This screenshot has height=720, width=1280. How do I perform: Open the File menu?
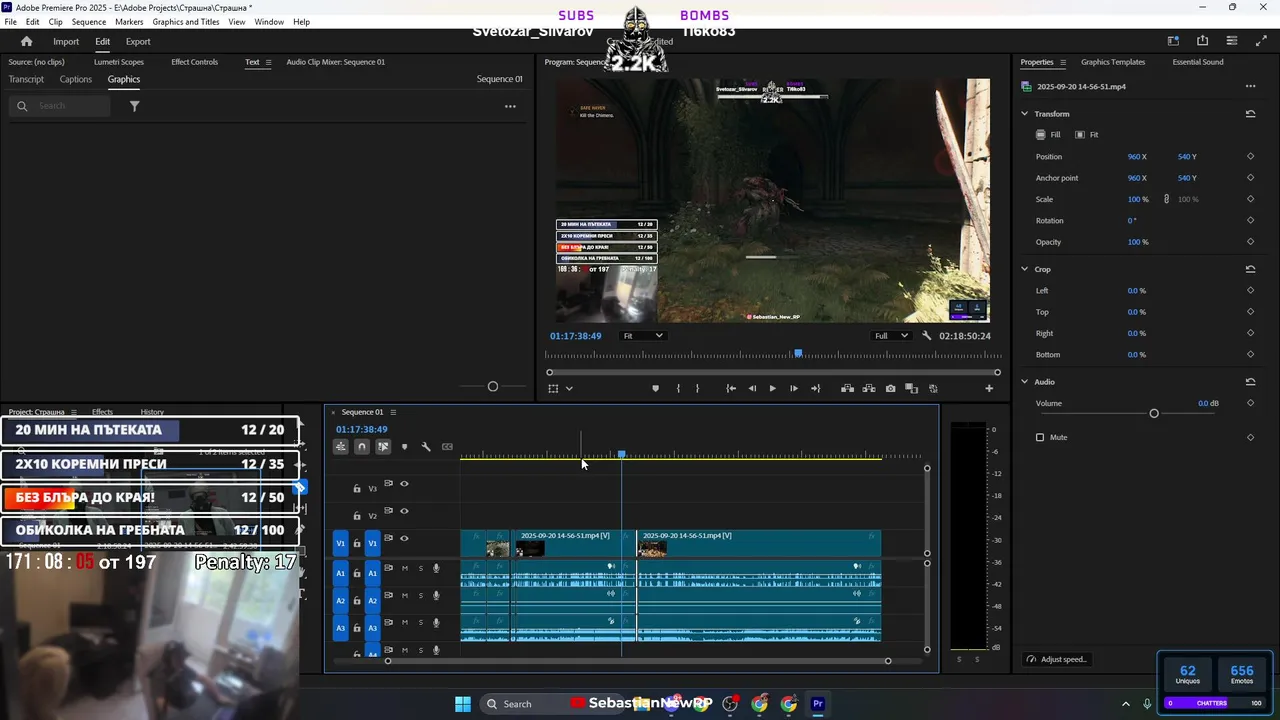(x=10, y=22)
